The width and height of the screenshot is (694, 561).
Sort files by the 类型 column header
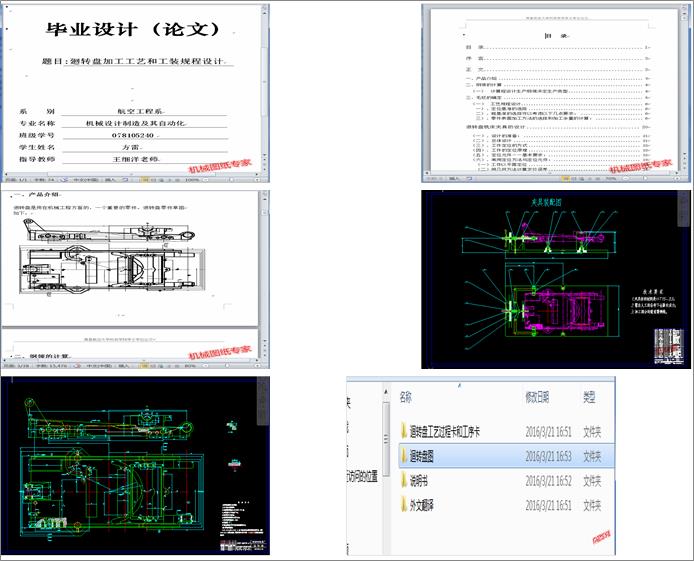(589, 397)
